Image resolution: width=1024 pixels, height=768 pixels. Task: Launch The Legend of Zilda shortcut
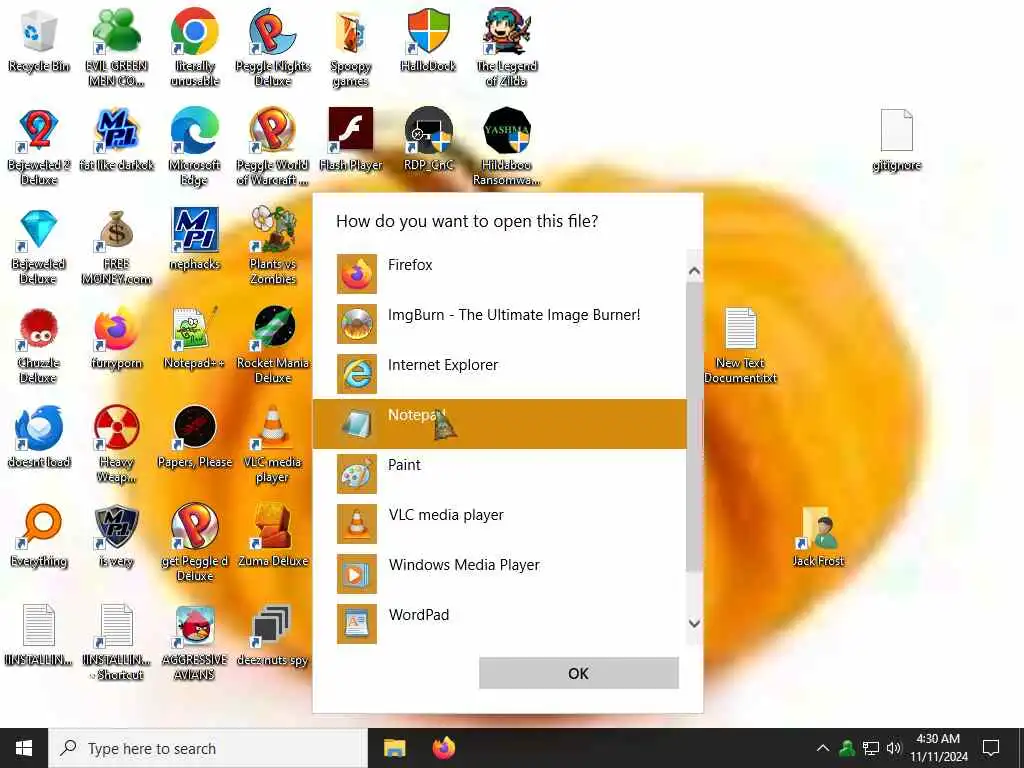(507, 47)
